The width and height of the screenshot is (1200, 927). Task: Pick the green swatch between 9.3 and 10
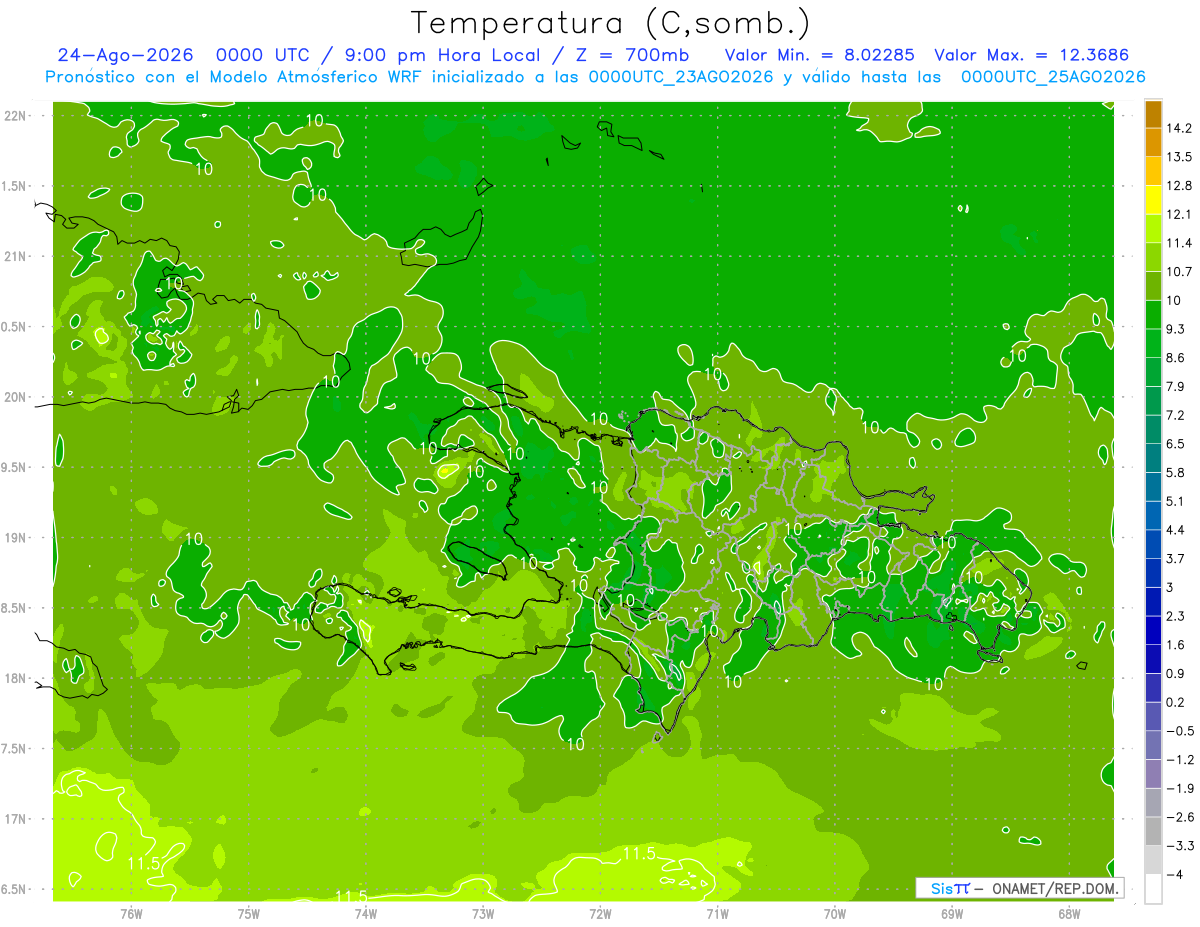[1153, 315]
